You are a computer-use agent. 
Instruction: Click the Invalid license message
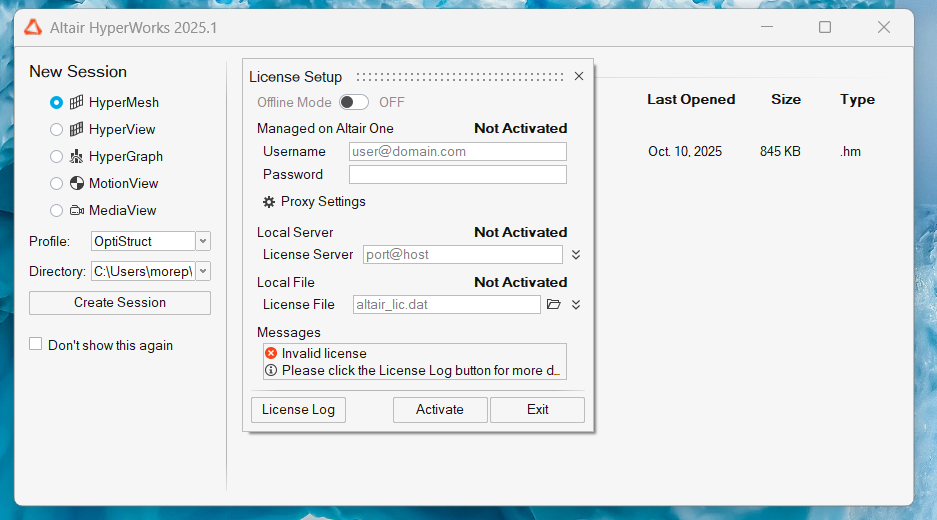(x=324, y=353)
